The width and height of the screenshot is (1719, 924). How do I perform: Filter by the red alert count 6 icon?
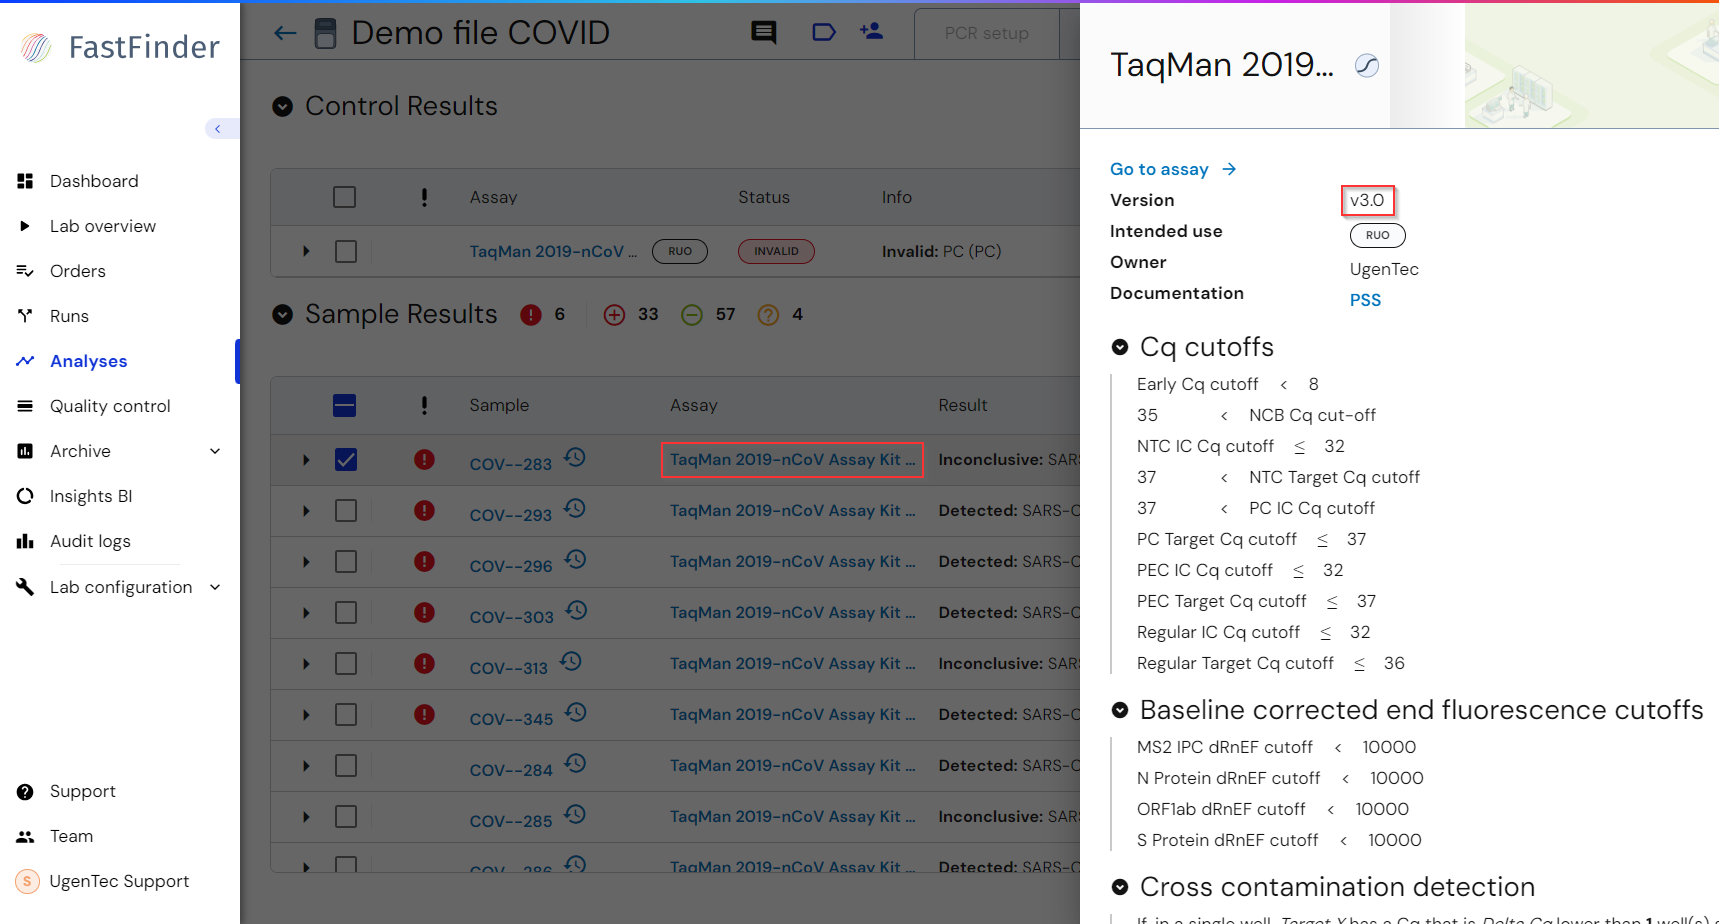[x=531, y=315]
